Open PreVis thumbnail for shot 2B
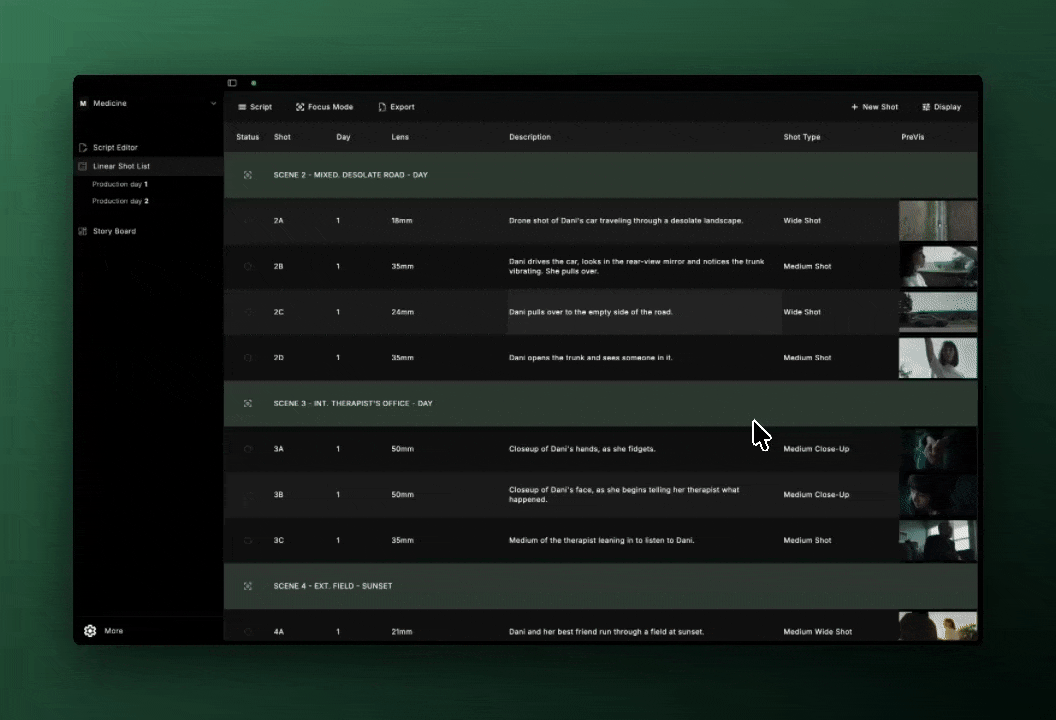 click(x=937, y=266)
